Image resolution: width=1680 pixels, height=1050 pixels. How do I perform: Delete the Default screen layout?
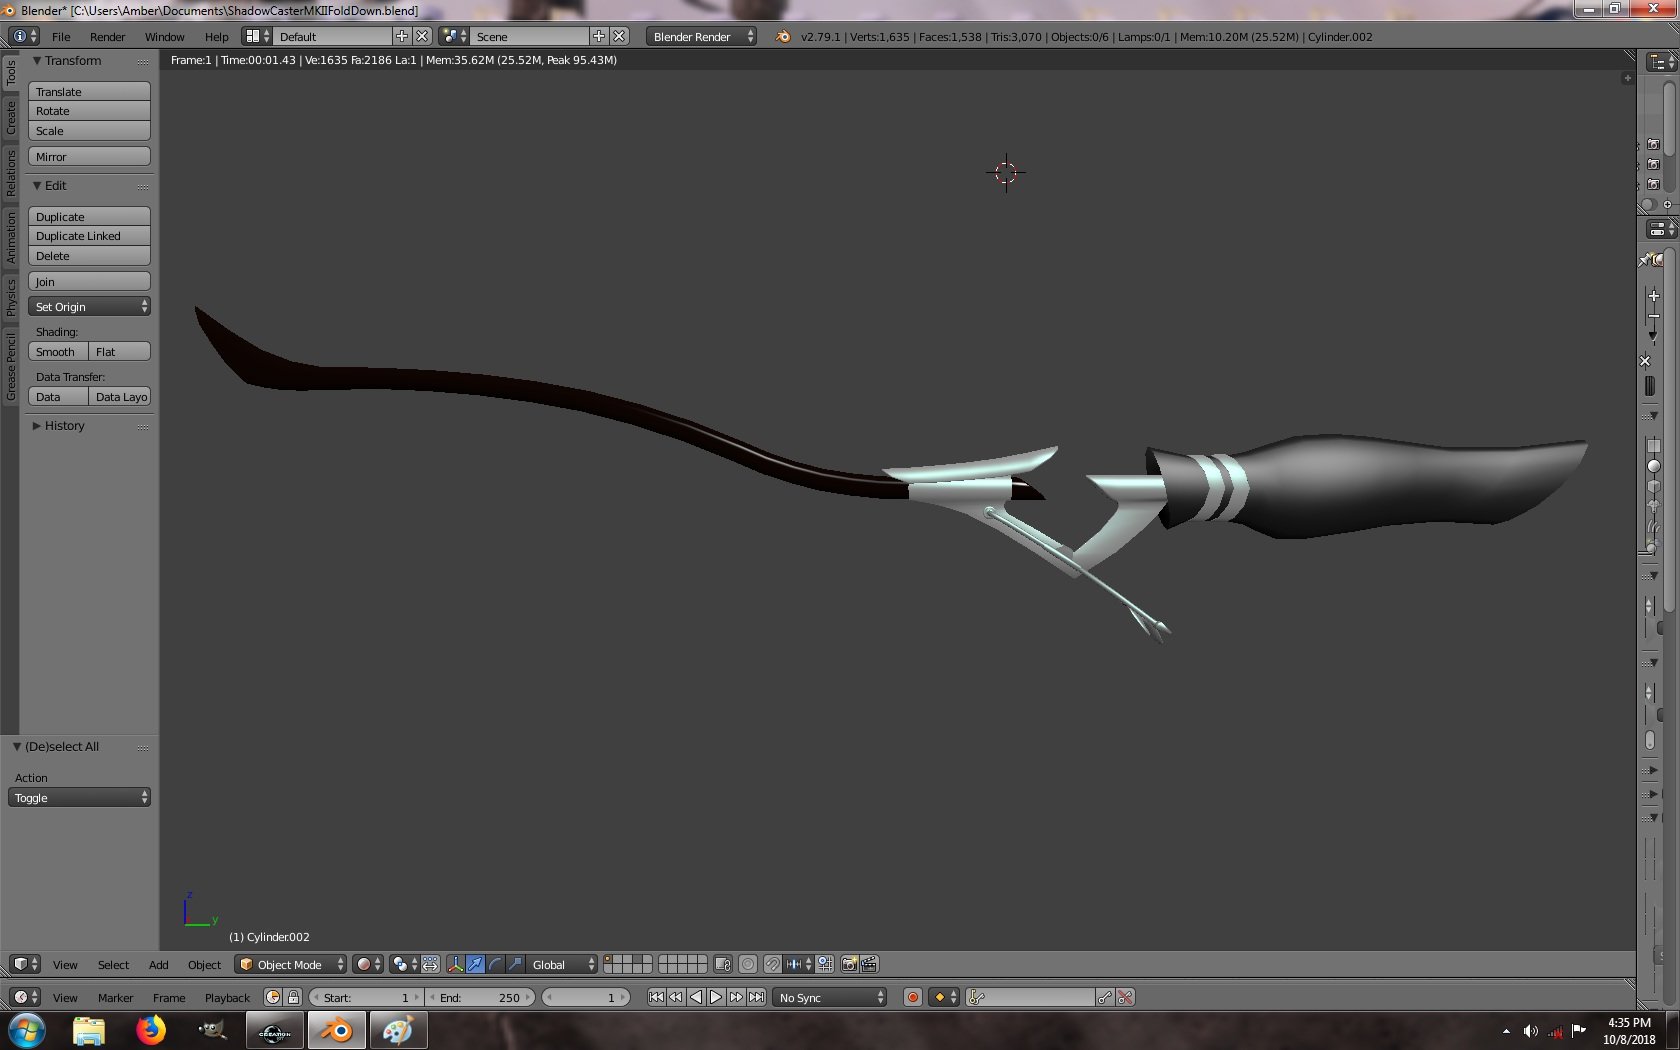(x=422, y=36)
